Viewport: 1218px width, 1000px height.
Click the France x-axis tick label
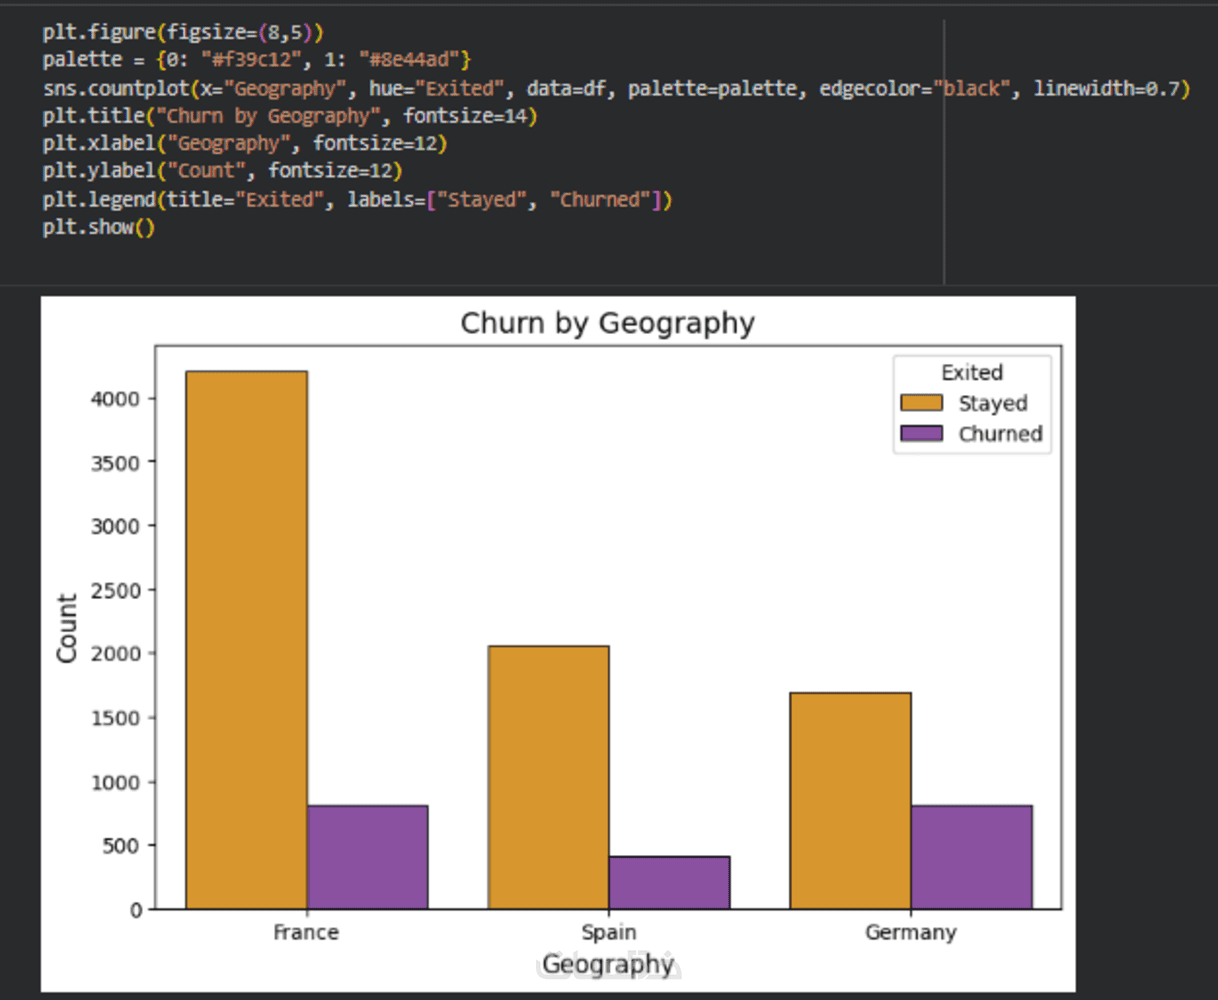coord(306,932)
